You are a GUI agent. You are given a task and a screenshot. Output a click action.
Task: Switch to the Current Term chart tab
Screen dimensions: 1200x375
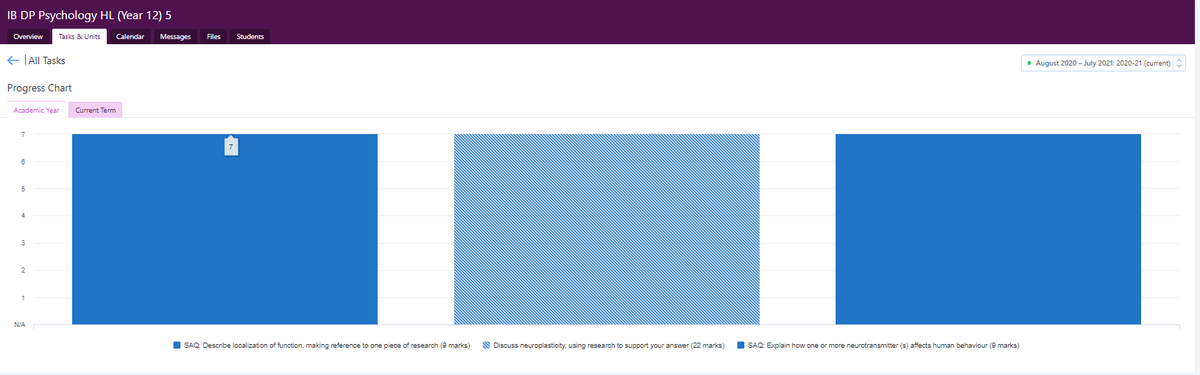tap(94, 110)
